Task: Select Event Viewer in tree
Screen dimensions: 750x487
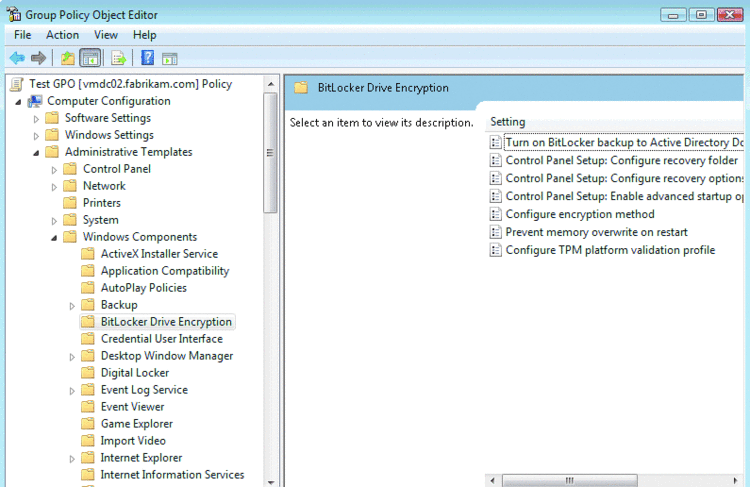Action: [x=132, y=407]
